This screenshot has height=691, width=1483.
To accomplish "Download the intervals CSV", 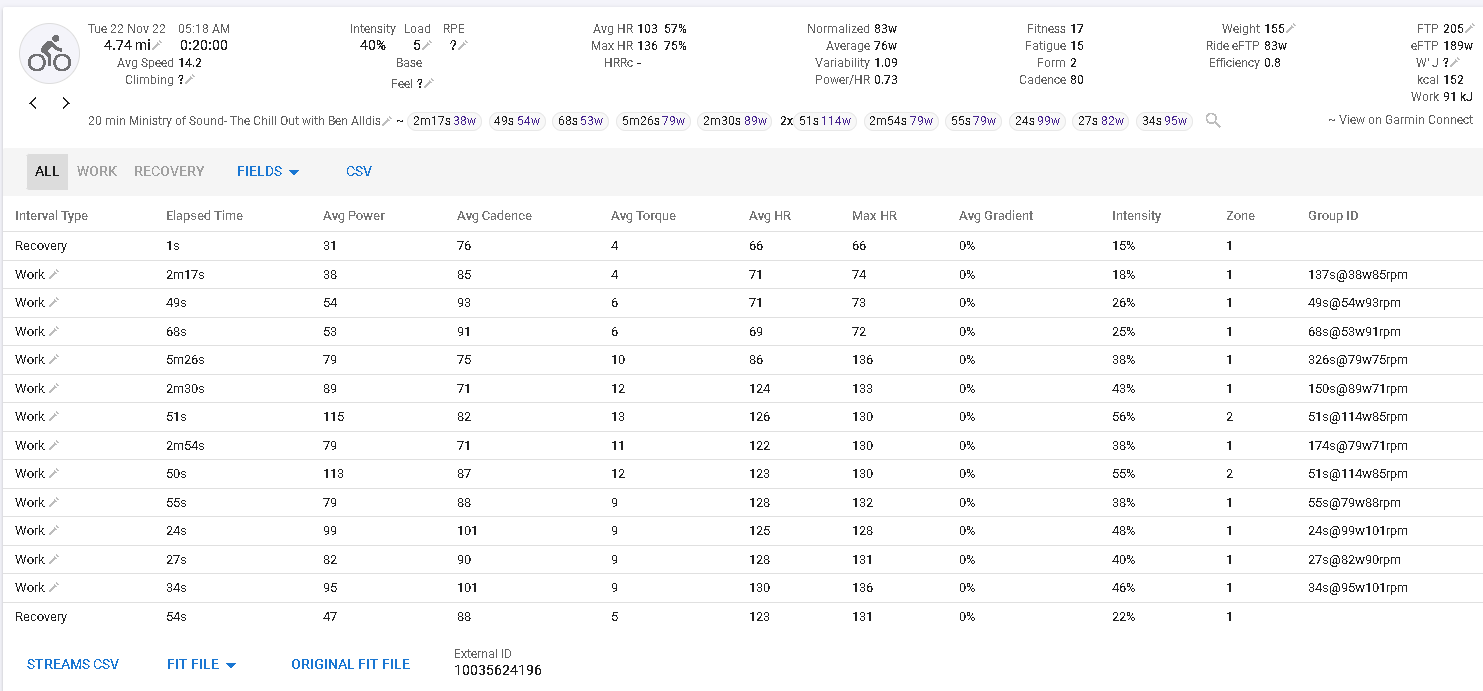I will tap(359, 171).
